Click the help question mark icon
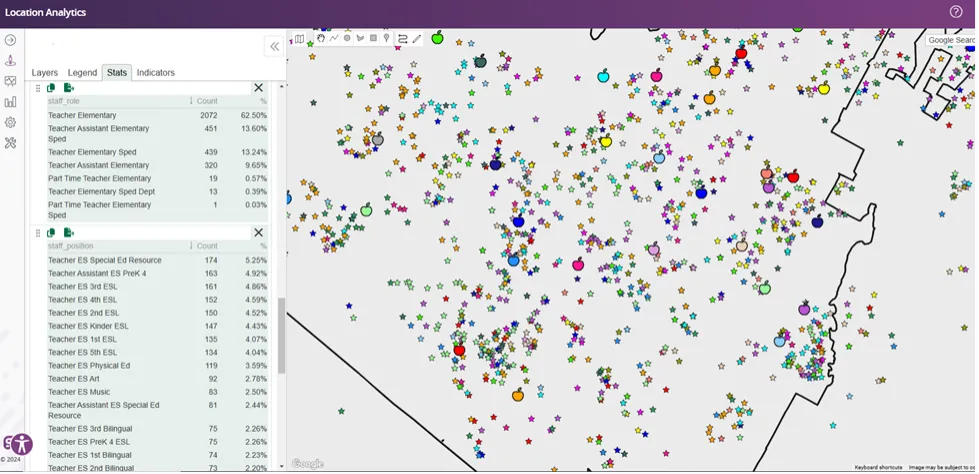This screenshot has height=474, width=979. pos(956,12)
